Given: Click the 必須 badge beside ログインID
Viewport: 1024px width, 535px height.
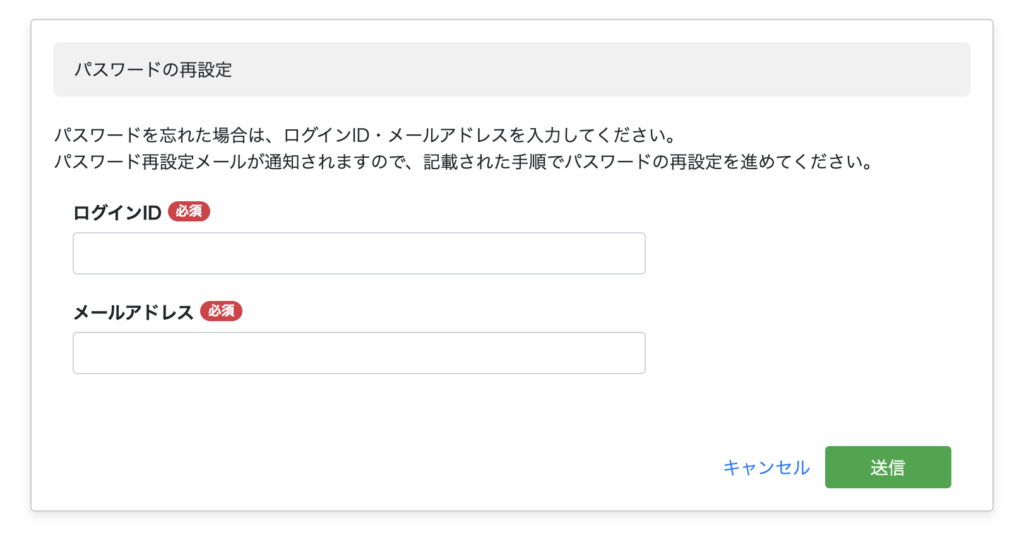Looking at the screenshot, I should (x=189, y=211).
